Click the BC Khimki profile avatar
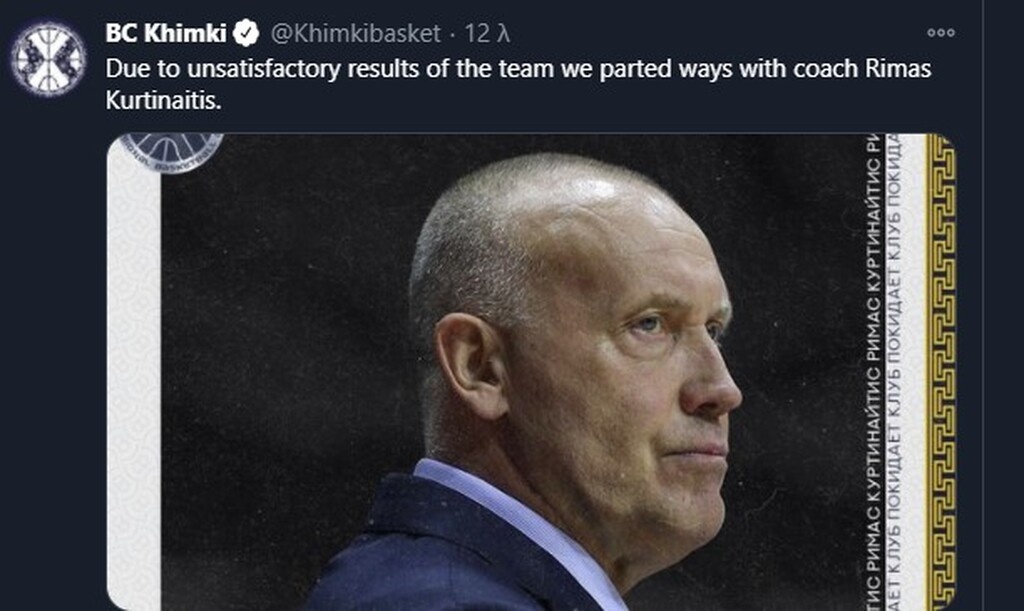 (x=48, y=59)
